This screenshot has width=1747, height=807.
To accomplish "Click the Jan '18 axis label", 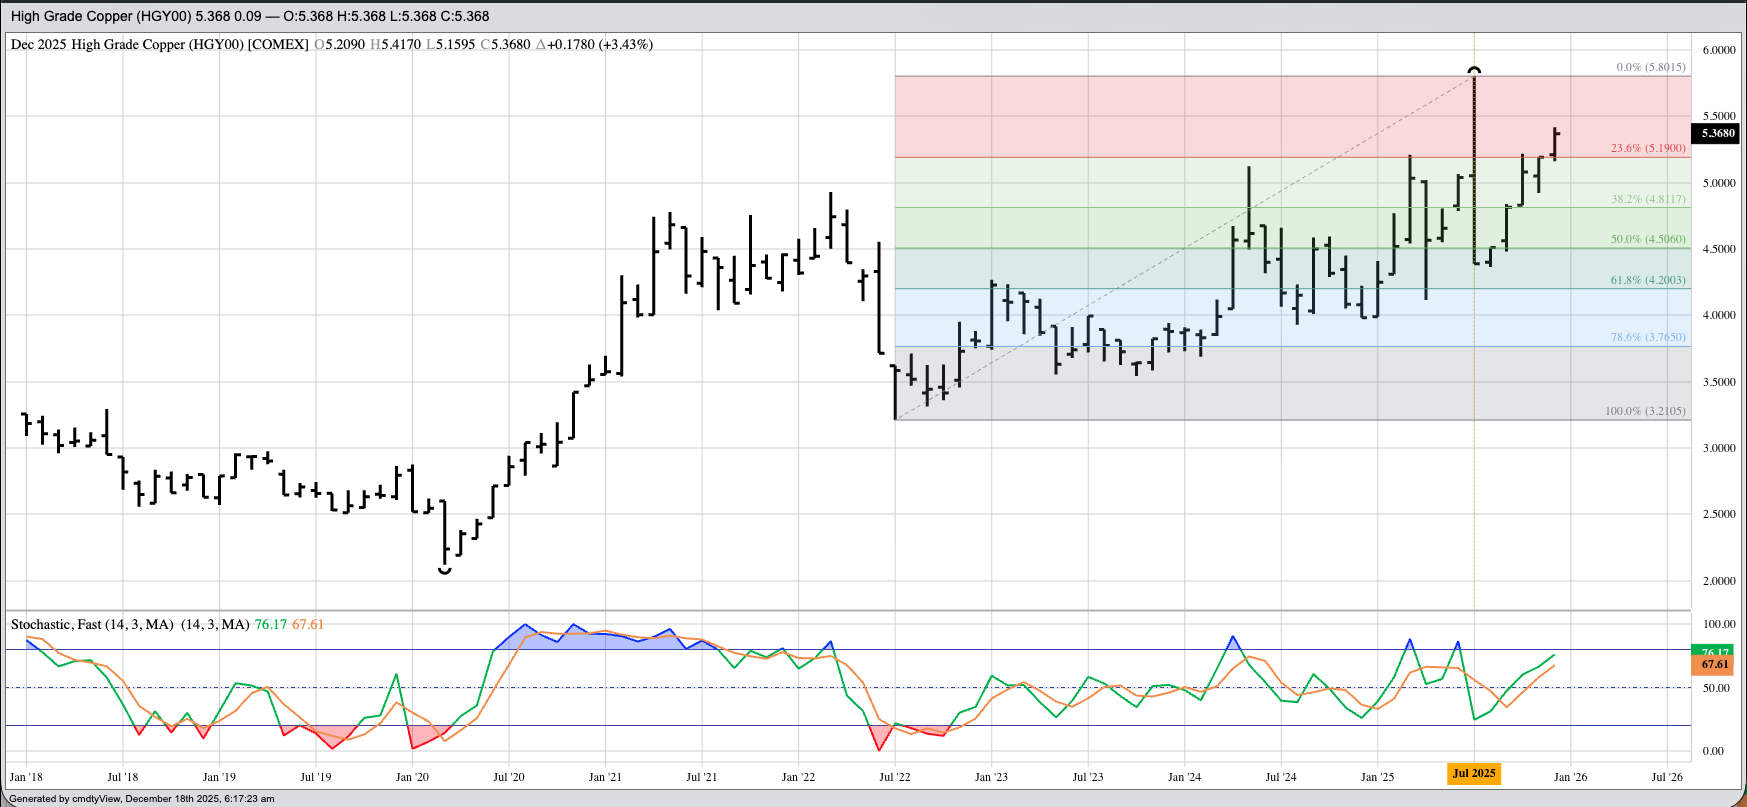I will coord(26,776).
